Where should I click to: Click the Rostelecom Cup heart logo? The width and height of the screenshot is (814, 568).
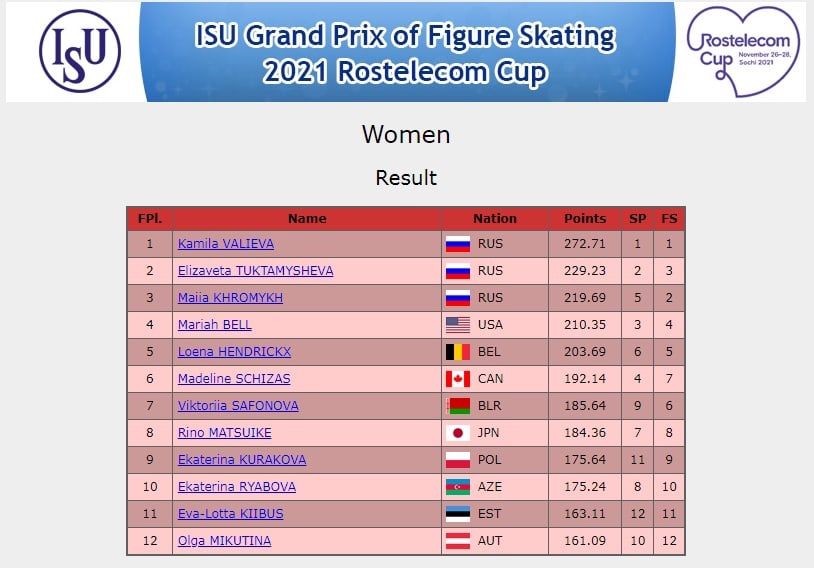[743, 51]
